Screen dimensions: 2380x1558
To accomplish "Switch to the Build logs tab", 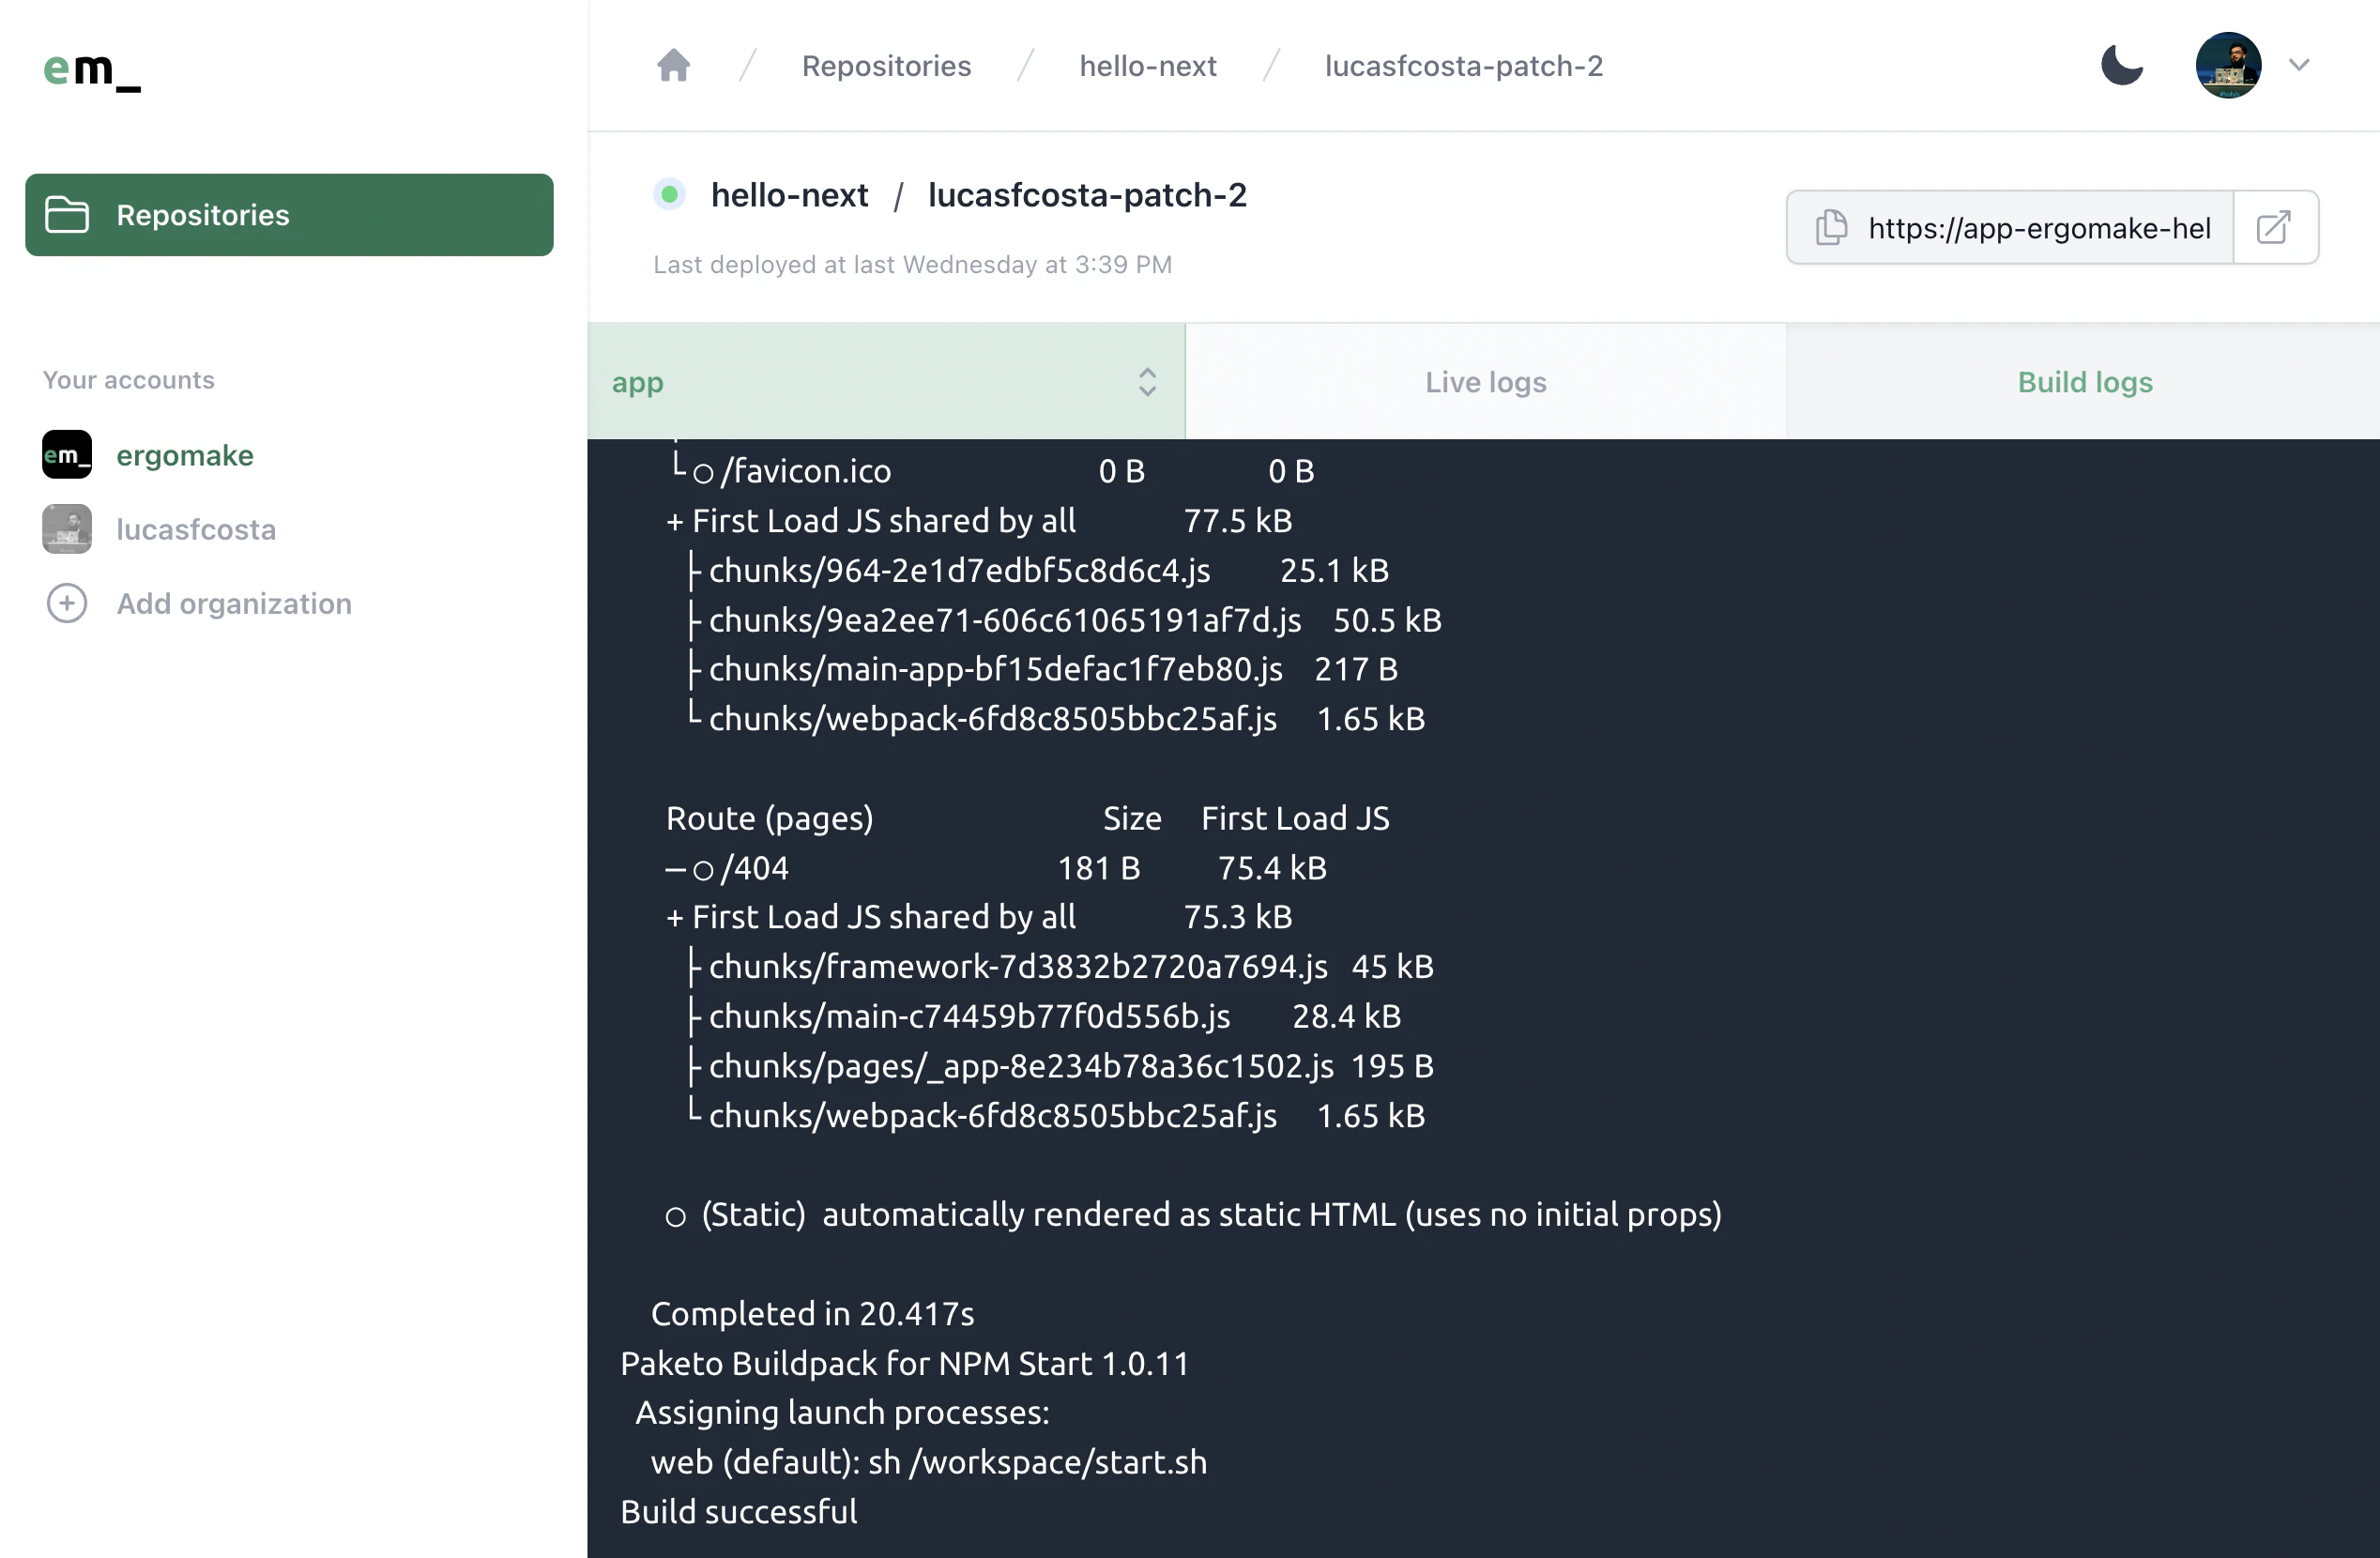I will point(2084,382).
